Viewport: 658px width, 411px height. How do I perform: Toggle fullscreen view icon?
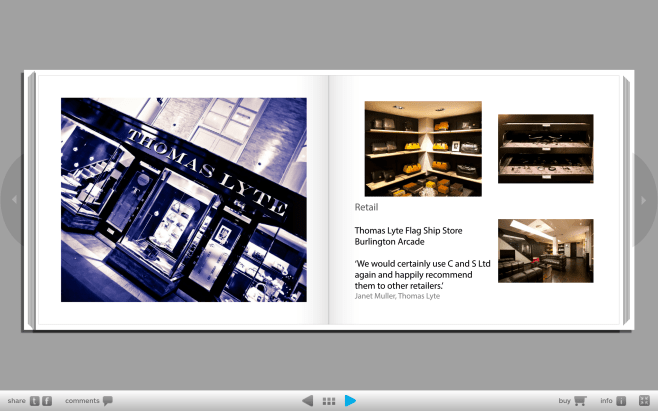pyautogui.click(x=644, y=401)
